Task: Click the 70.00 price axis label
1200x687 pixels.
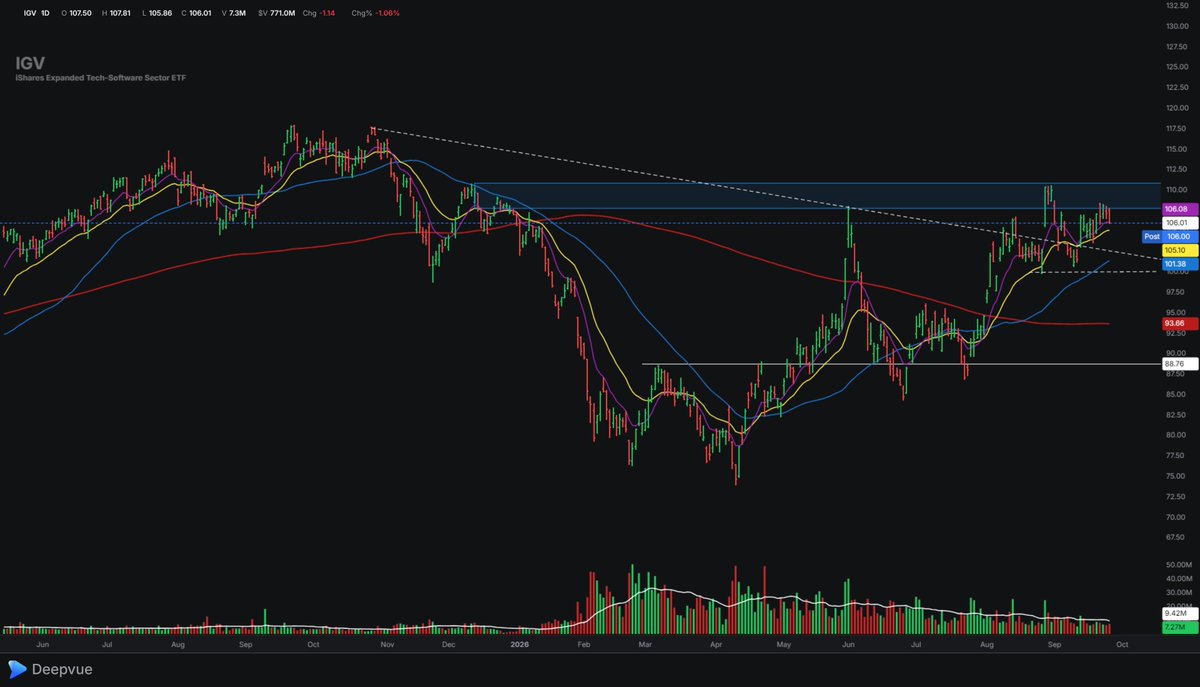Action: [x=1176, y=516]
